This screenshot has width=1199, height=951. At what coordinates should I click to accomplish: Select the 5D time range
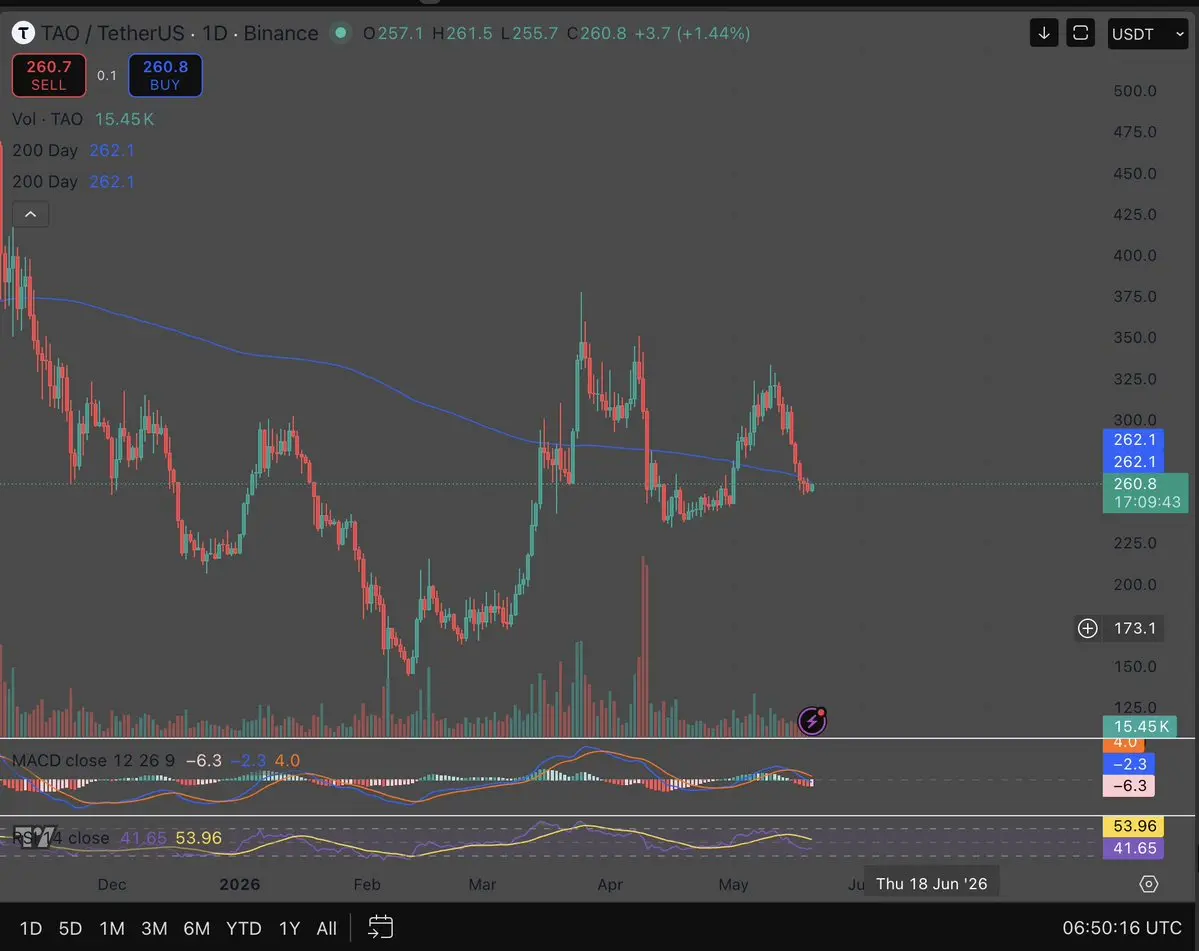coord(70,928)
